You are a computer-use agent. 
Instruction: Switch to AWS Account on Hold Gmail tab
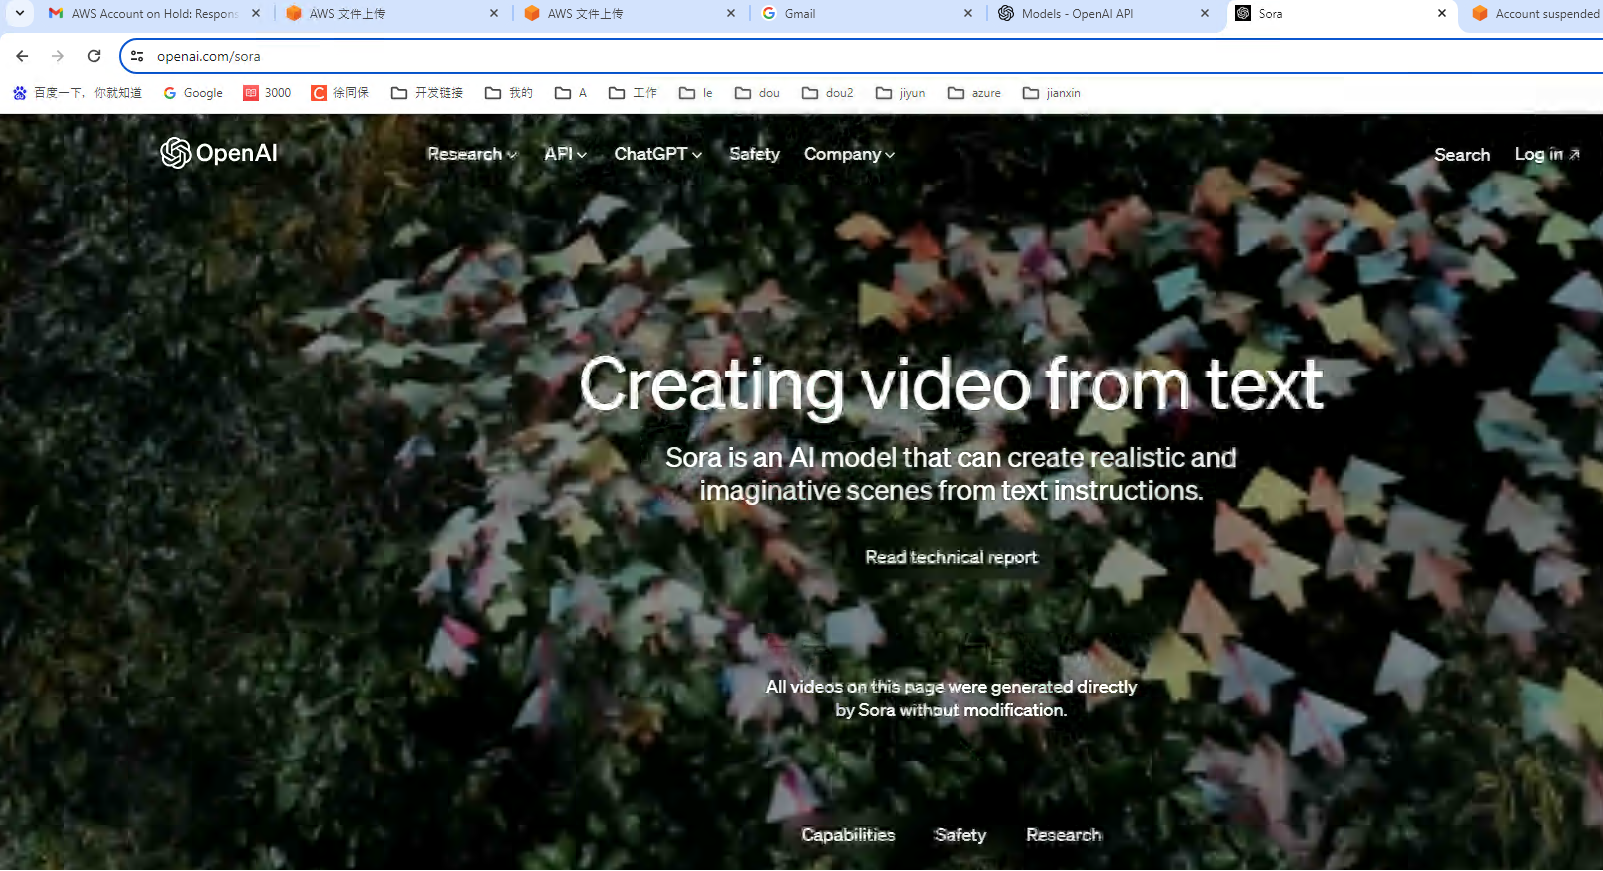[x=144, y=13]
